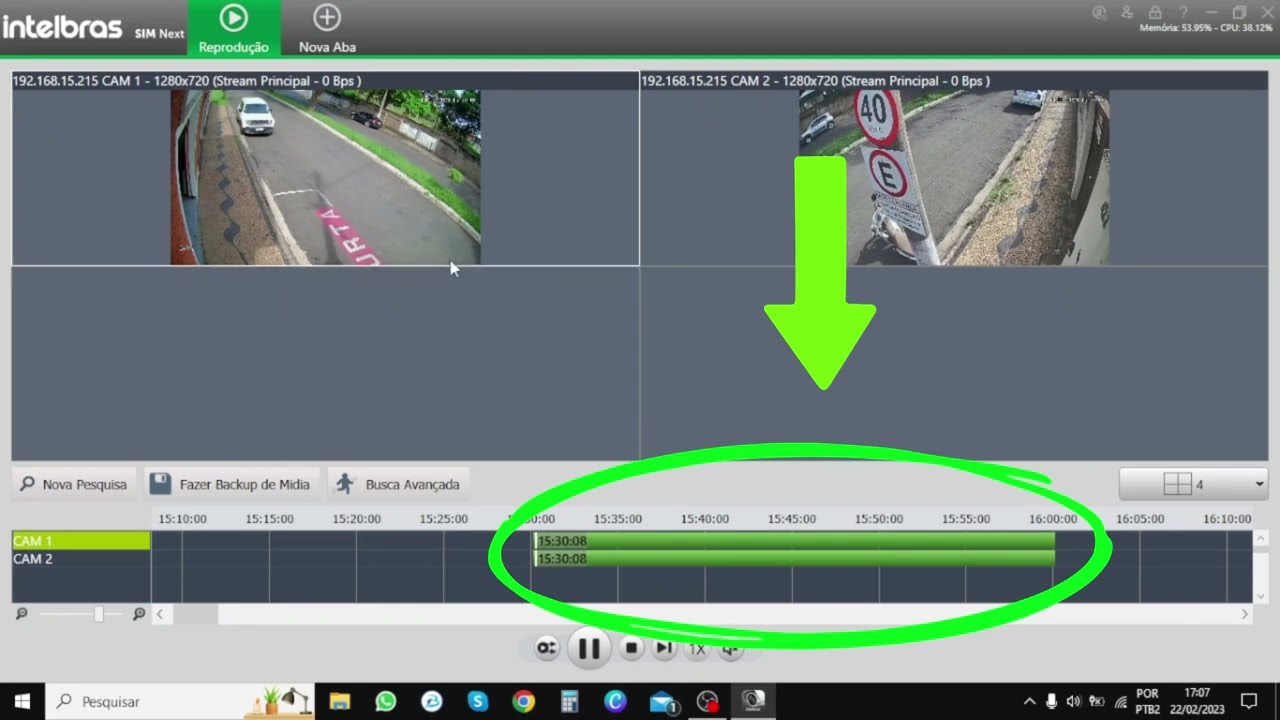This screenshot has width=1280, height=720.
Task: Open the Reprodução tab
Action: tap(233, 28)
